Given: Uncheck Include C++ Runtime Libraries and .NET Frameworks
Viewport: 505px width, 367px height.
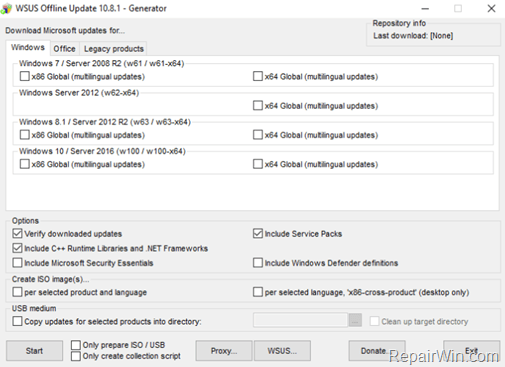Looking at the screenshot, I should click(17, 248).
